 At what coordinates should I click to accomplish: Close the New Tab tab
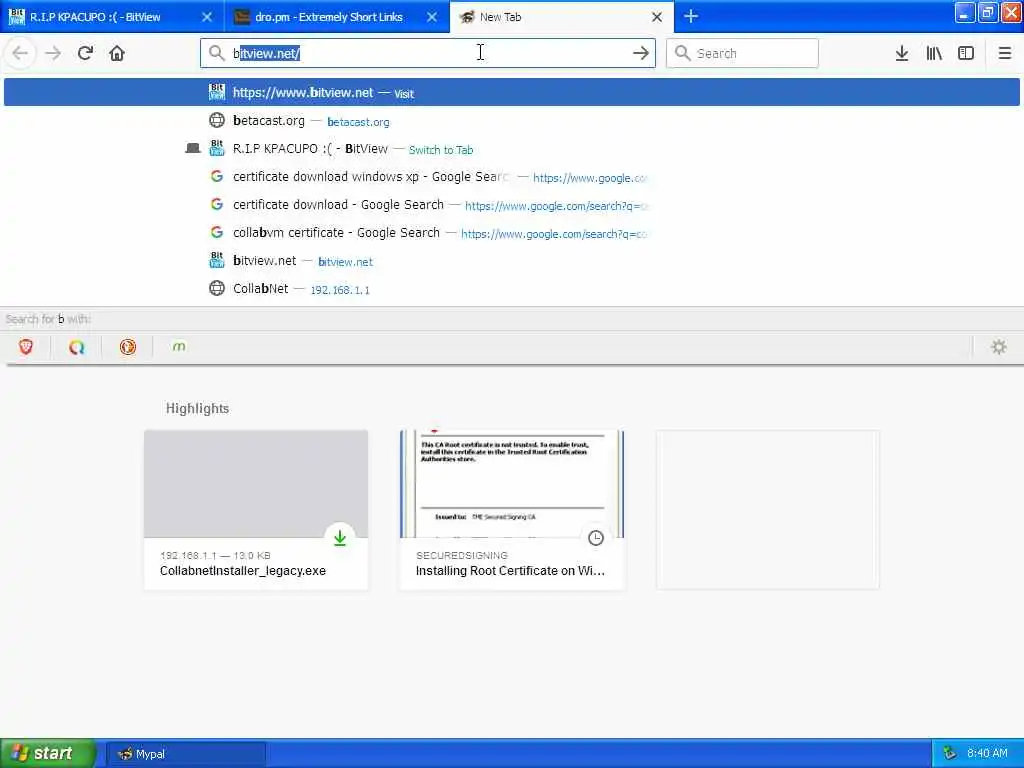(x=657, y=17)
